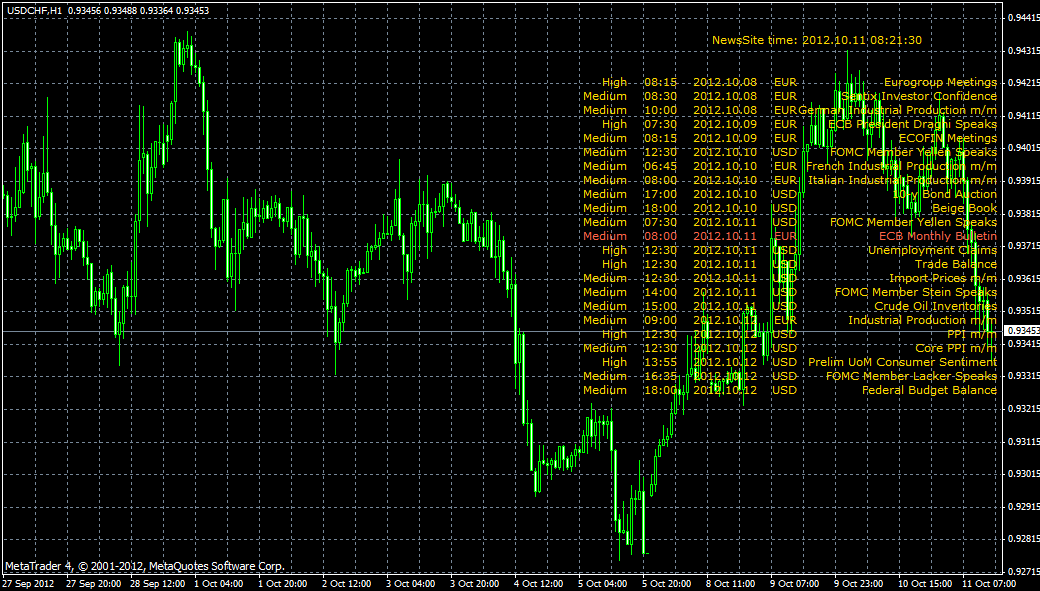Select the Unemployment Claims news event
The image size is (1040, 591).
[x=932, y=250]
